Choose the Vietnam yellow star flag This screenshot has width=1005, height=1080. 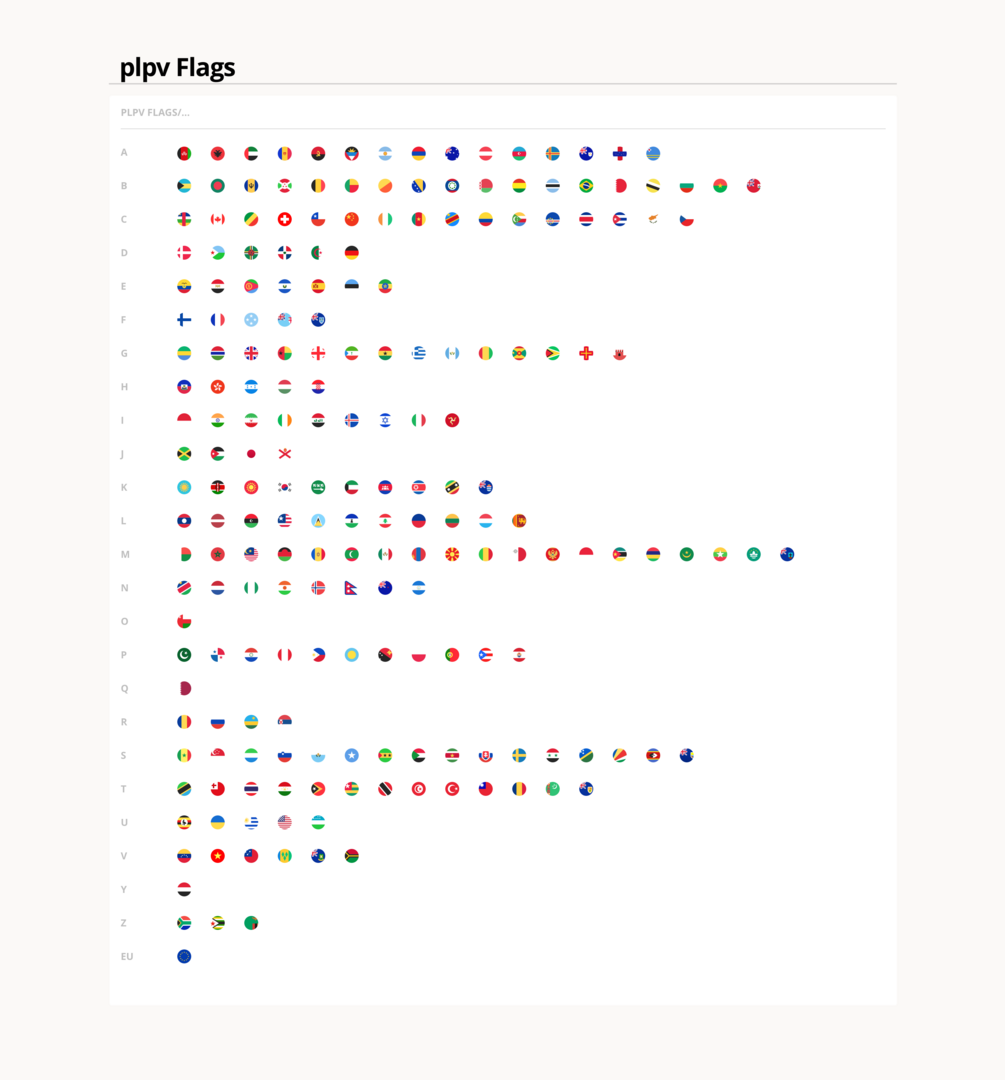point(218,856)
